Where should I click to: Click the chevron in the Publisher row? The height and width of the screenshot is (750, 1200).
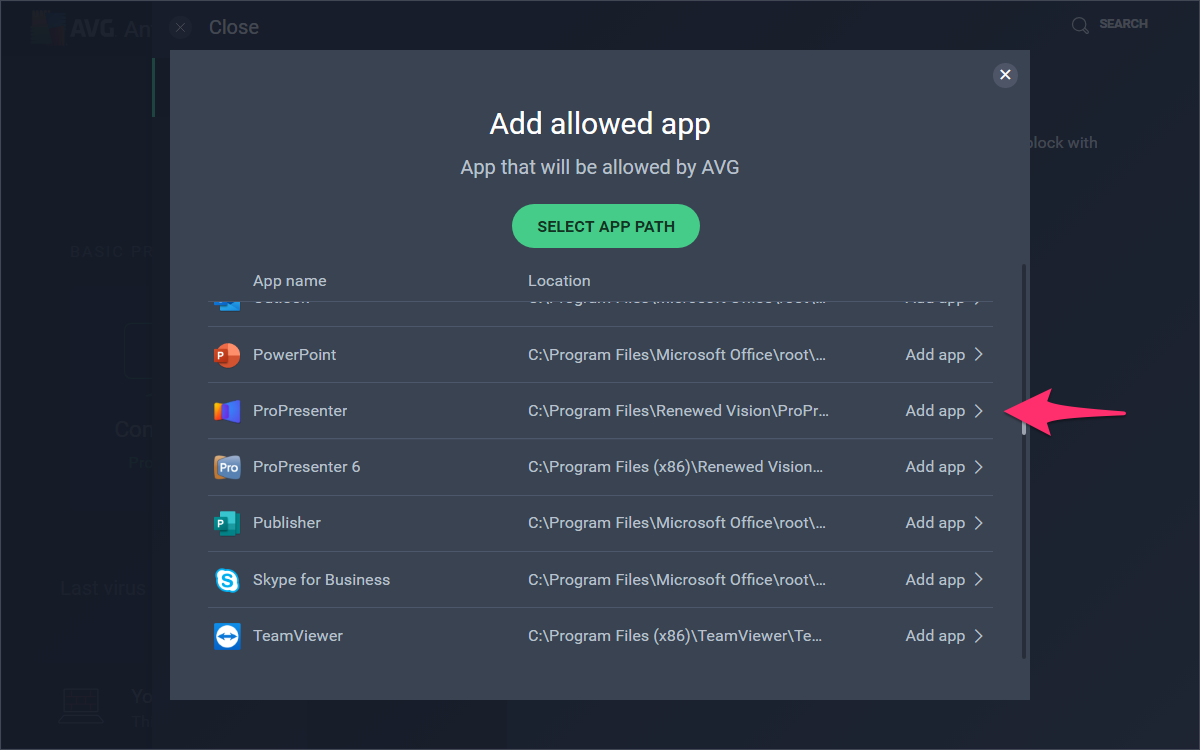(x=979, y=523)
